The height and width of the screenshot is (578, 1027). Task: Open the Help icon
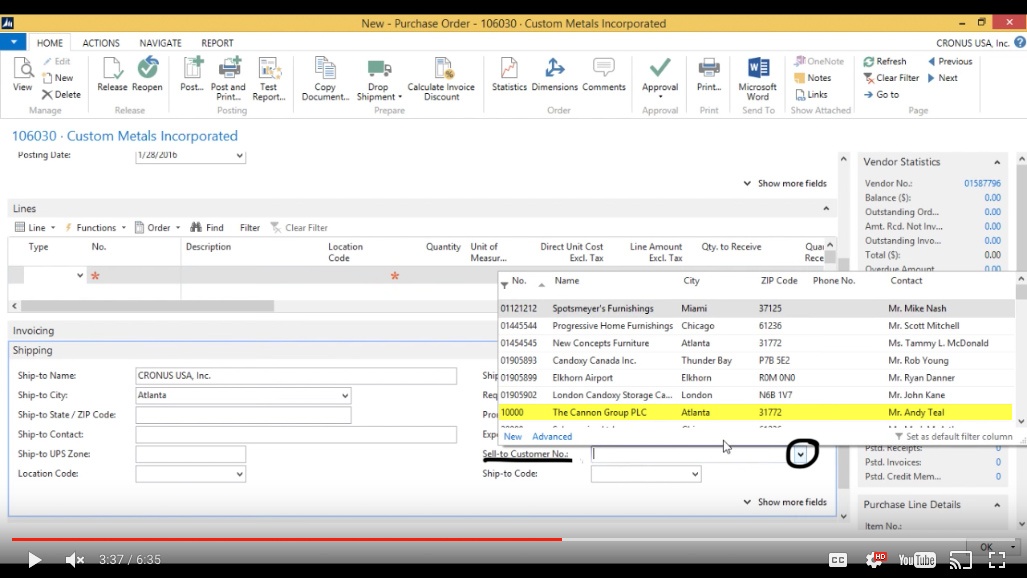click(x=1020, y=43)
